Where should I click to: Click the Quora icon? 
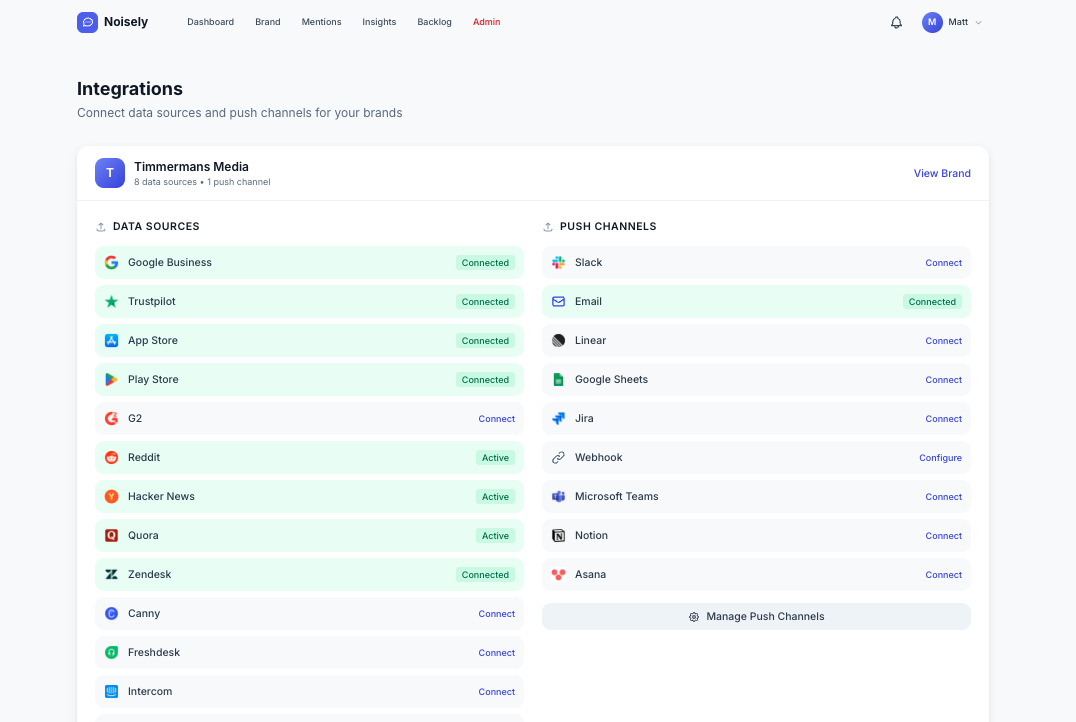click(111, 536)
